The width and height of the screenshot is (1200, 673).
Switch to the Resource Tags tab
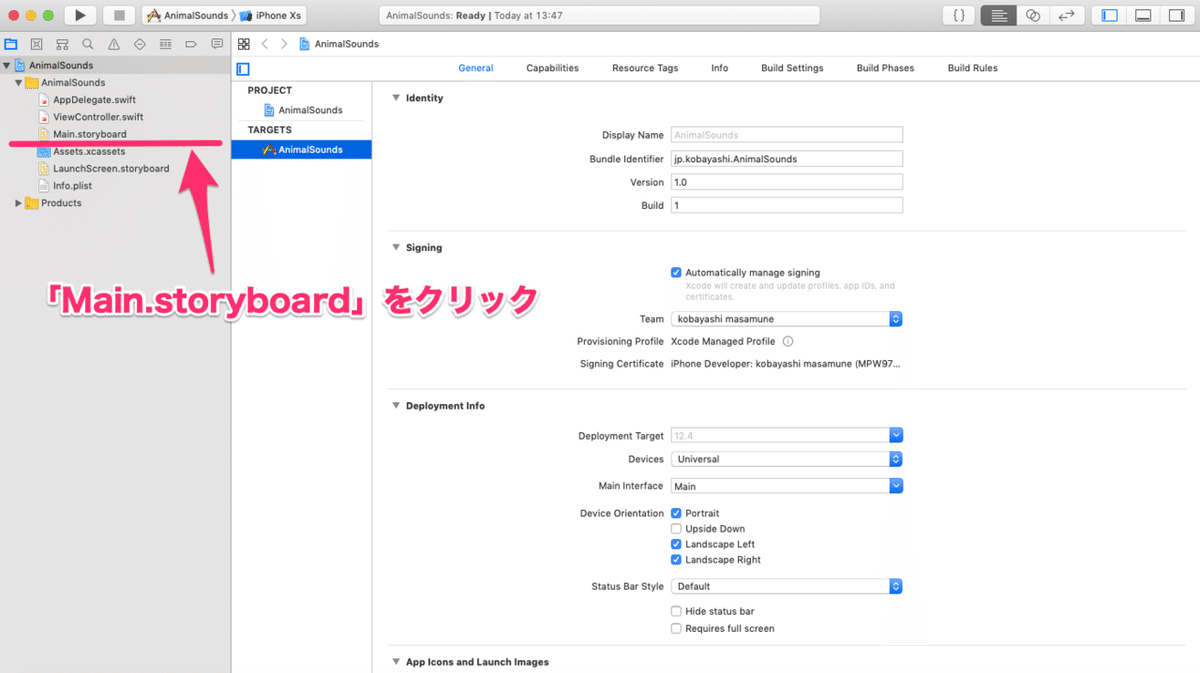[645, 68]
